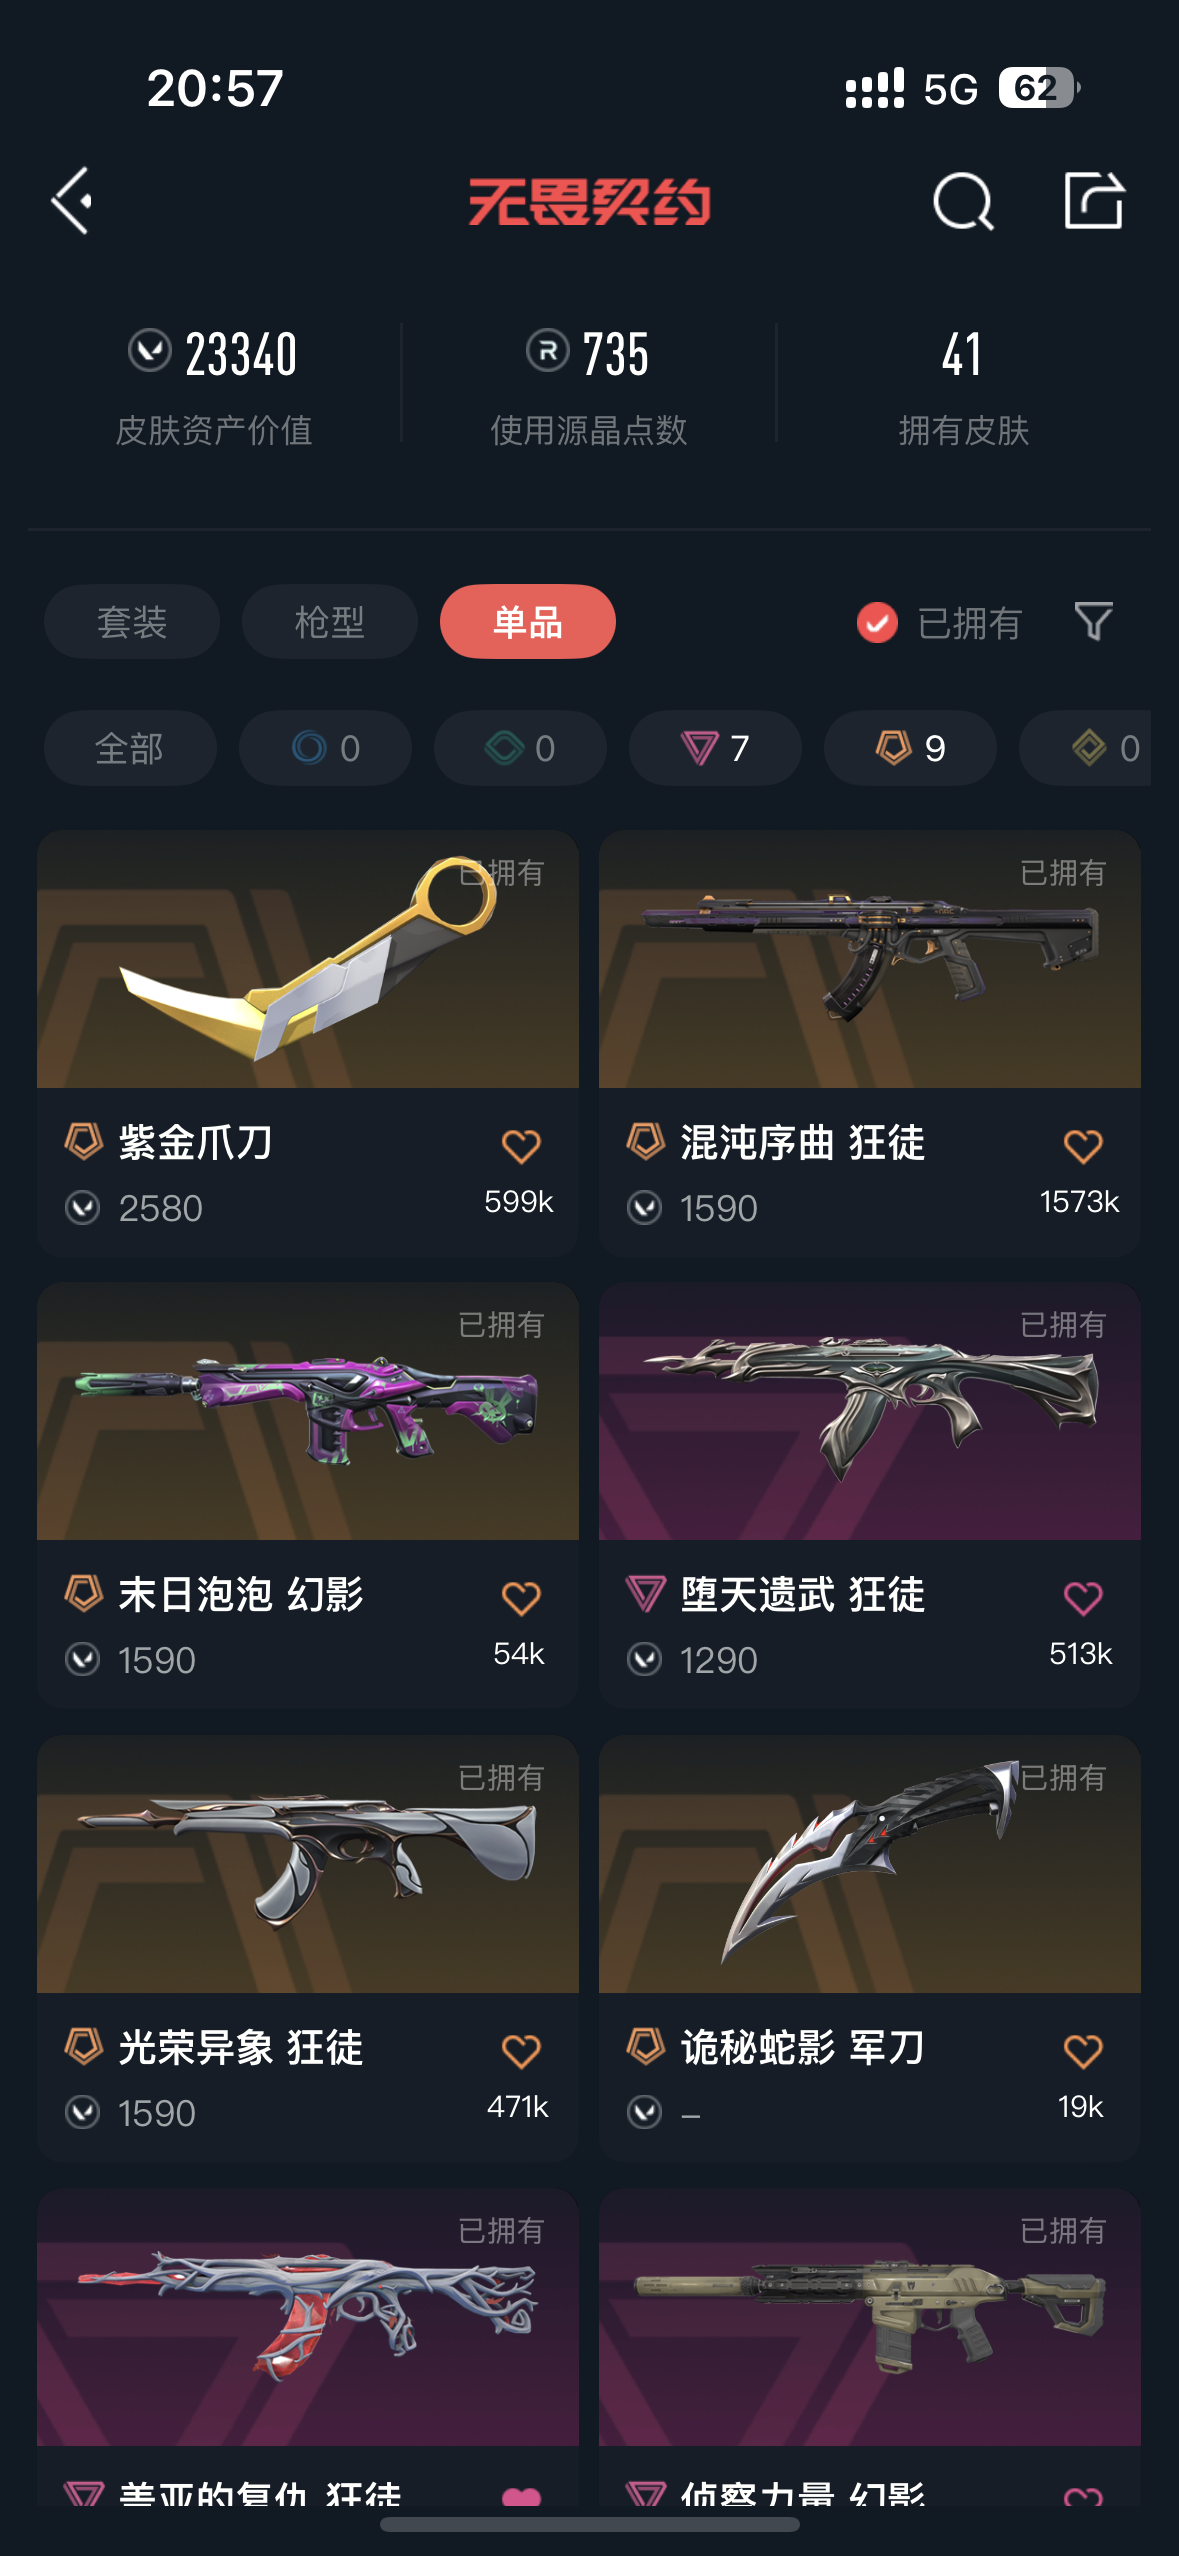
Task: Tap the back arrow icon
Action: point(73,201)
